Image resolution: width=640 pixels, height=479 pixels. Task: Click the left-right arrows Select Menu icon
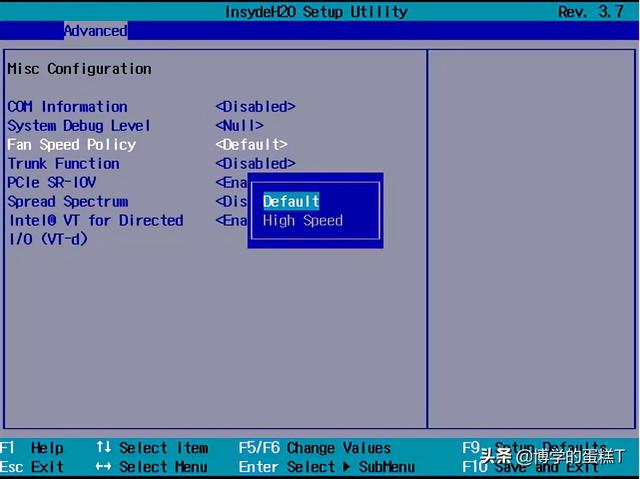click(x=103, y=467)
